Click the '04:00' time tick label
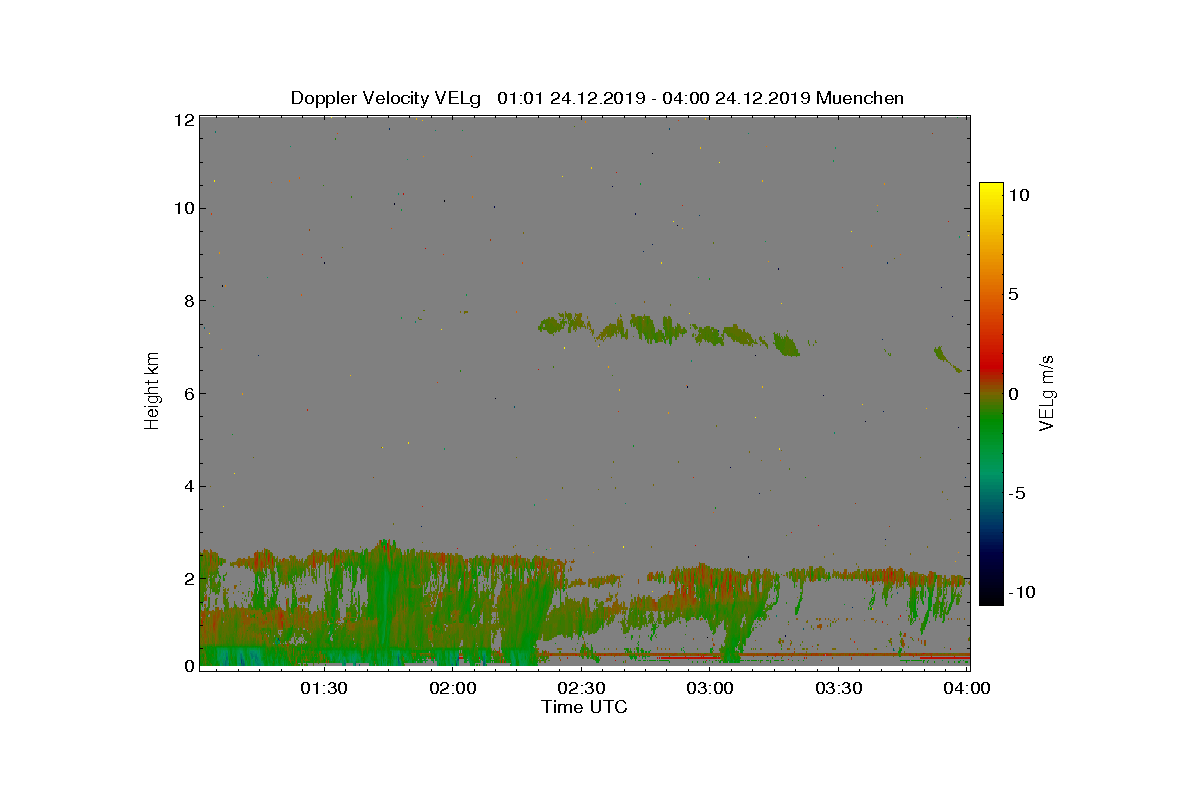 [x=968, y=688]
